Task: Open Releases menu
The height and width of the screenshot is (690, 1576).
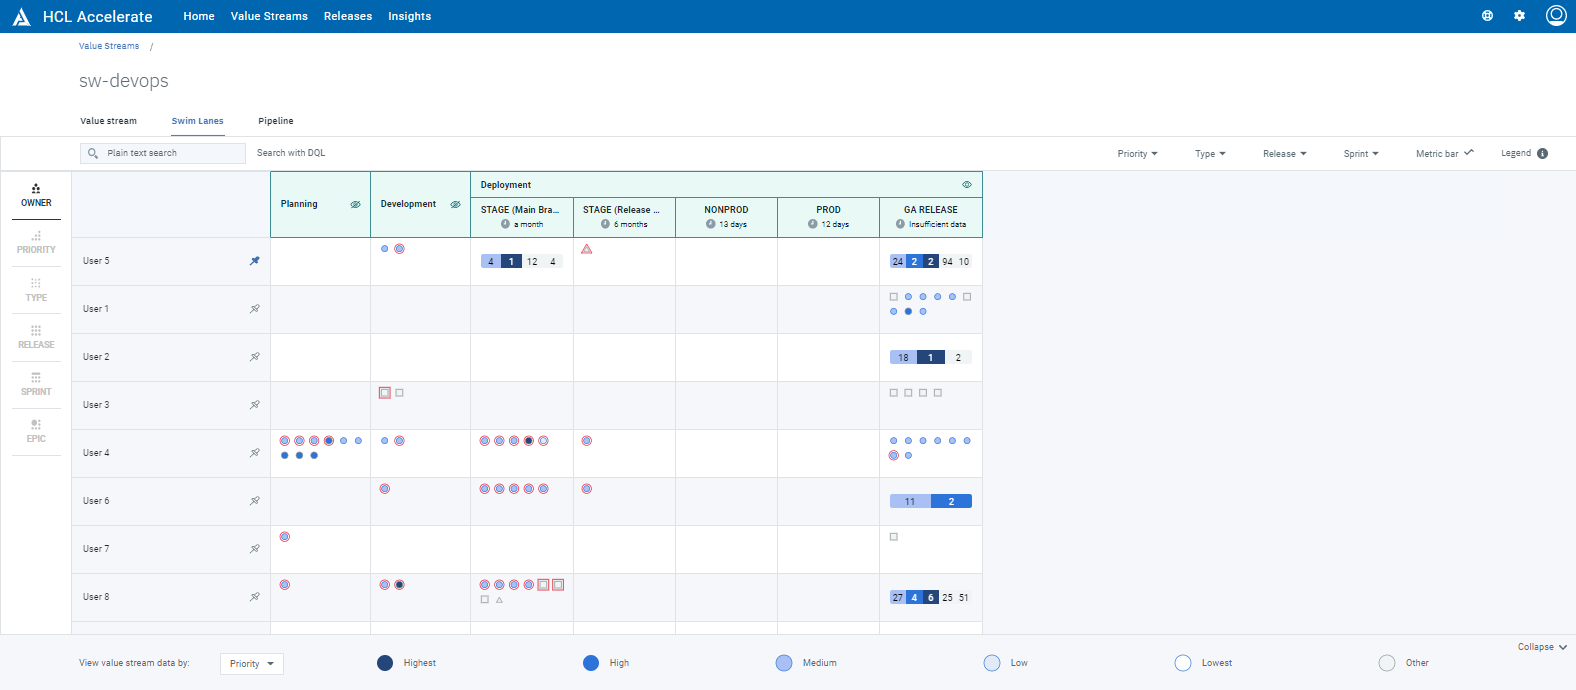Action: 348,16
